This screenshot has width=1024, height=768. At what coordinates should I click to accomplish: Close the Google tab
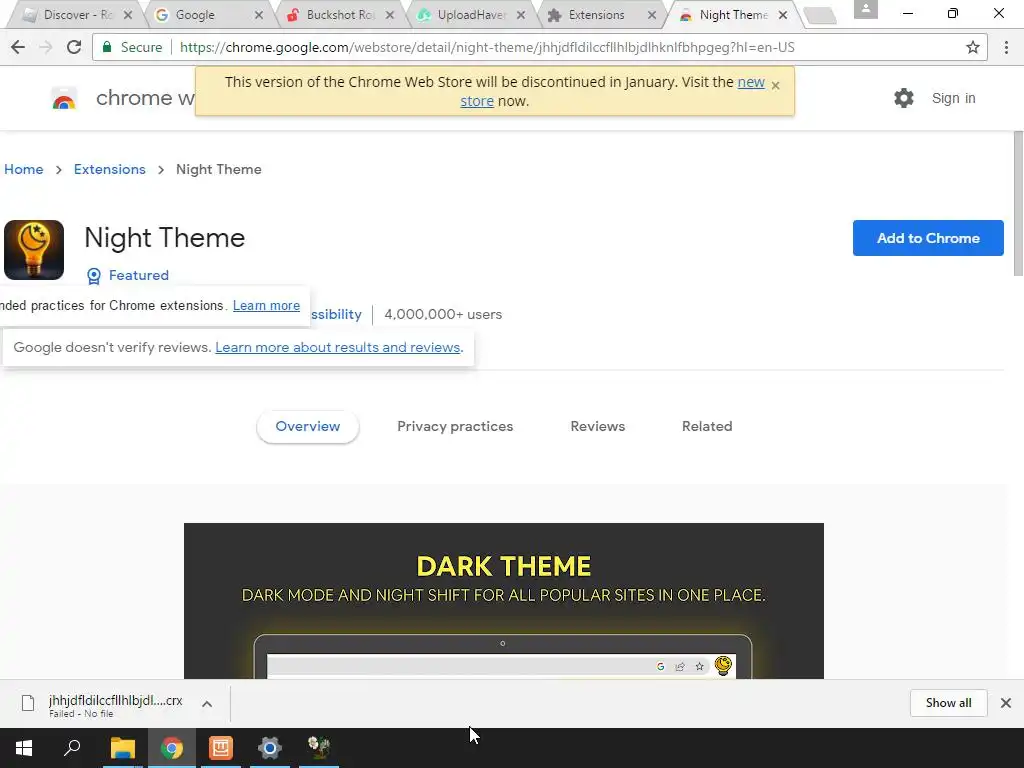(259, 14)
